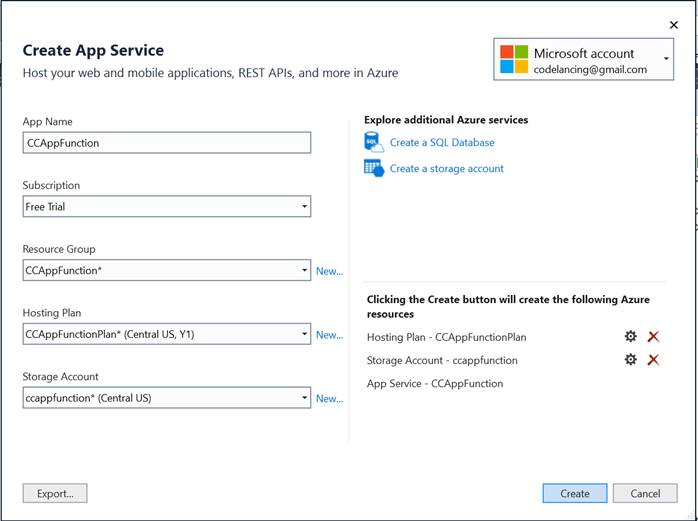Expand the Storage Account dropdown

[304, 399]
